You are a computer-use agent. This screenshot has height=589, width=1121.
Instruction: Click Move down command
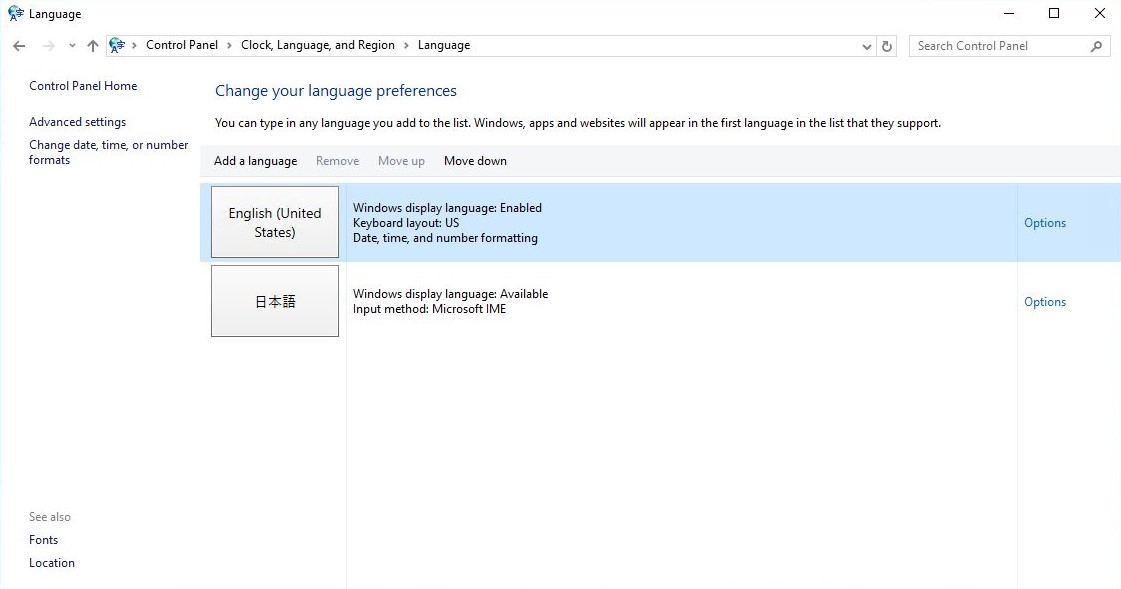click(x=475, y=161)
